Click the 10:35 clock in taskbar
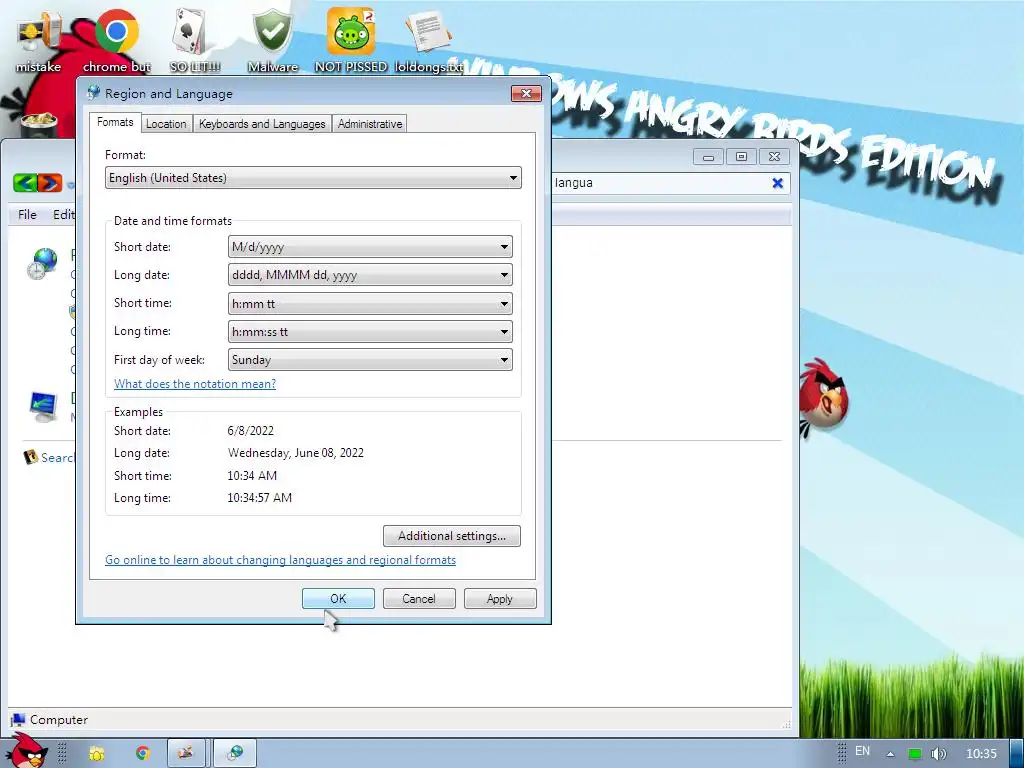The width and height of the screenshot is (1024, 768). coord(981,754)
